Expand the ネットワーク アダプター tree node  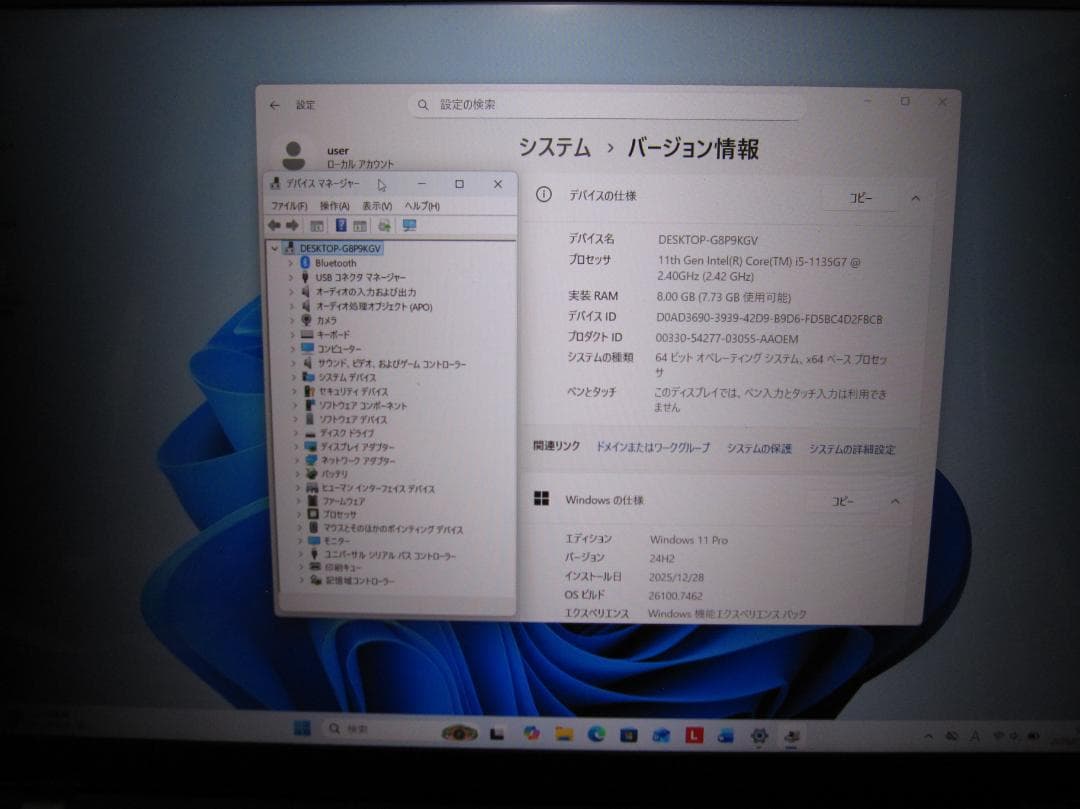pos(295,461)
